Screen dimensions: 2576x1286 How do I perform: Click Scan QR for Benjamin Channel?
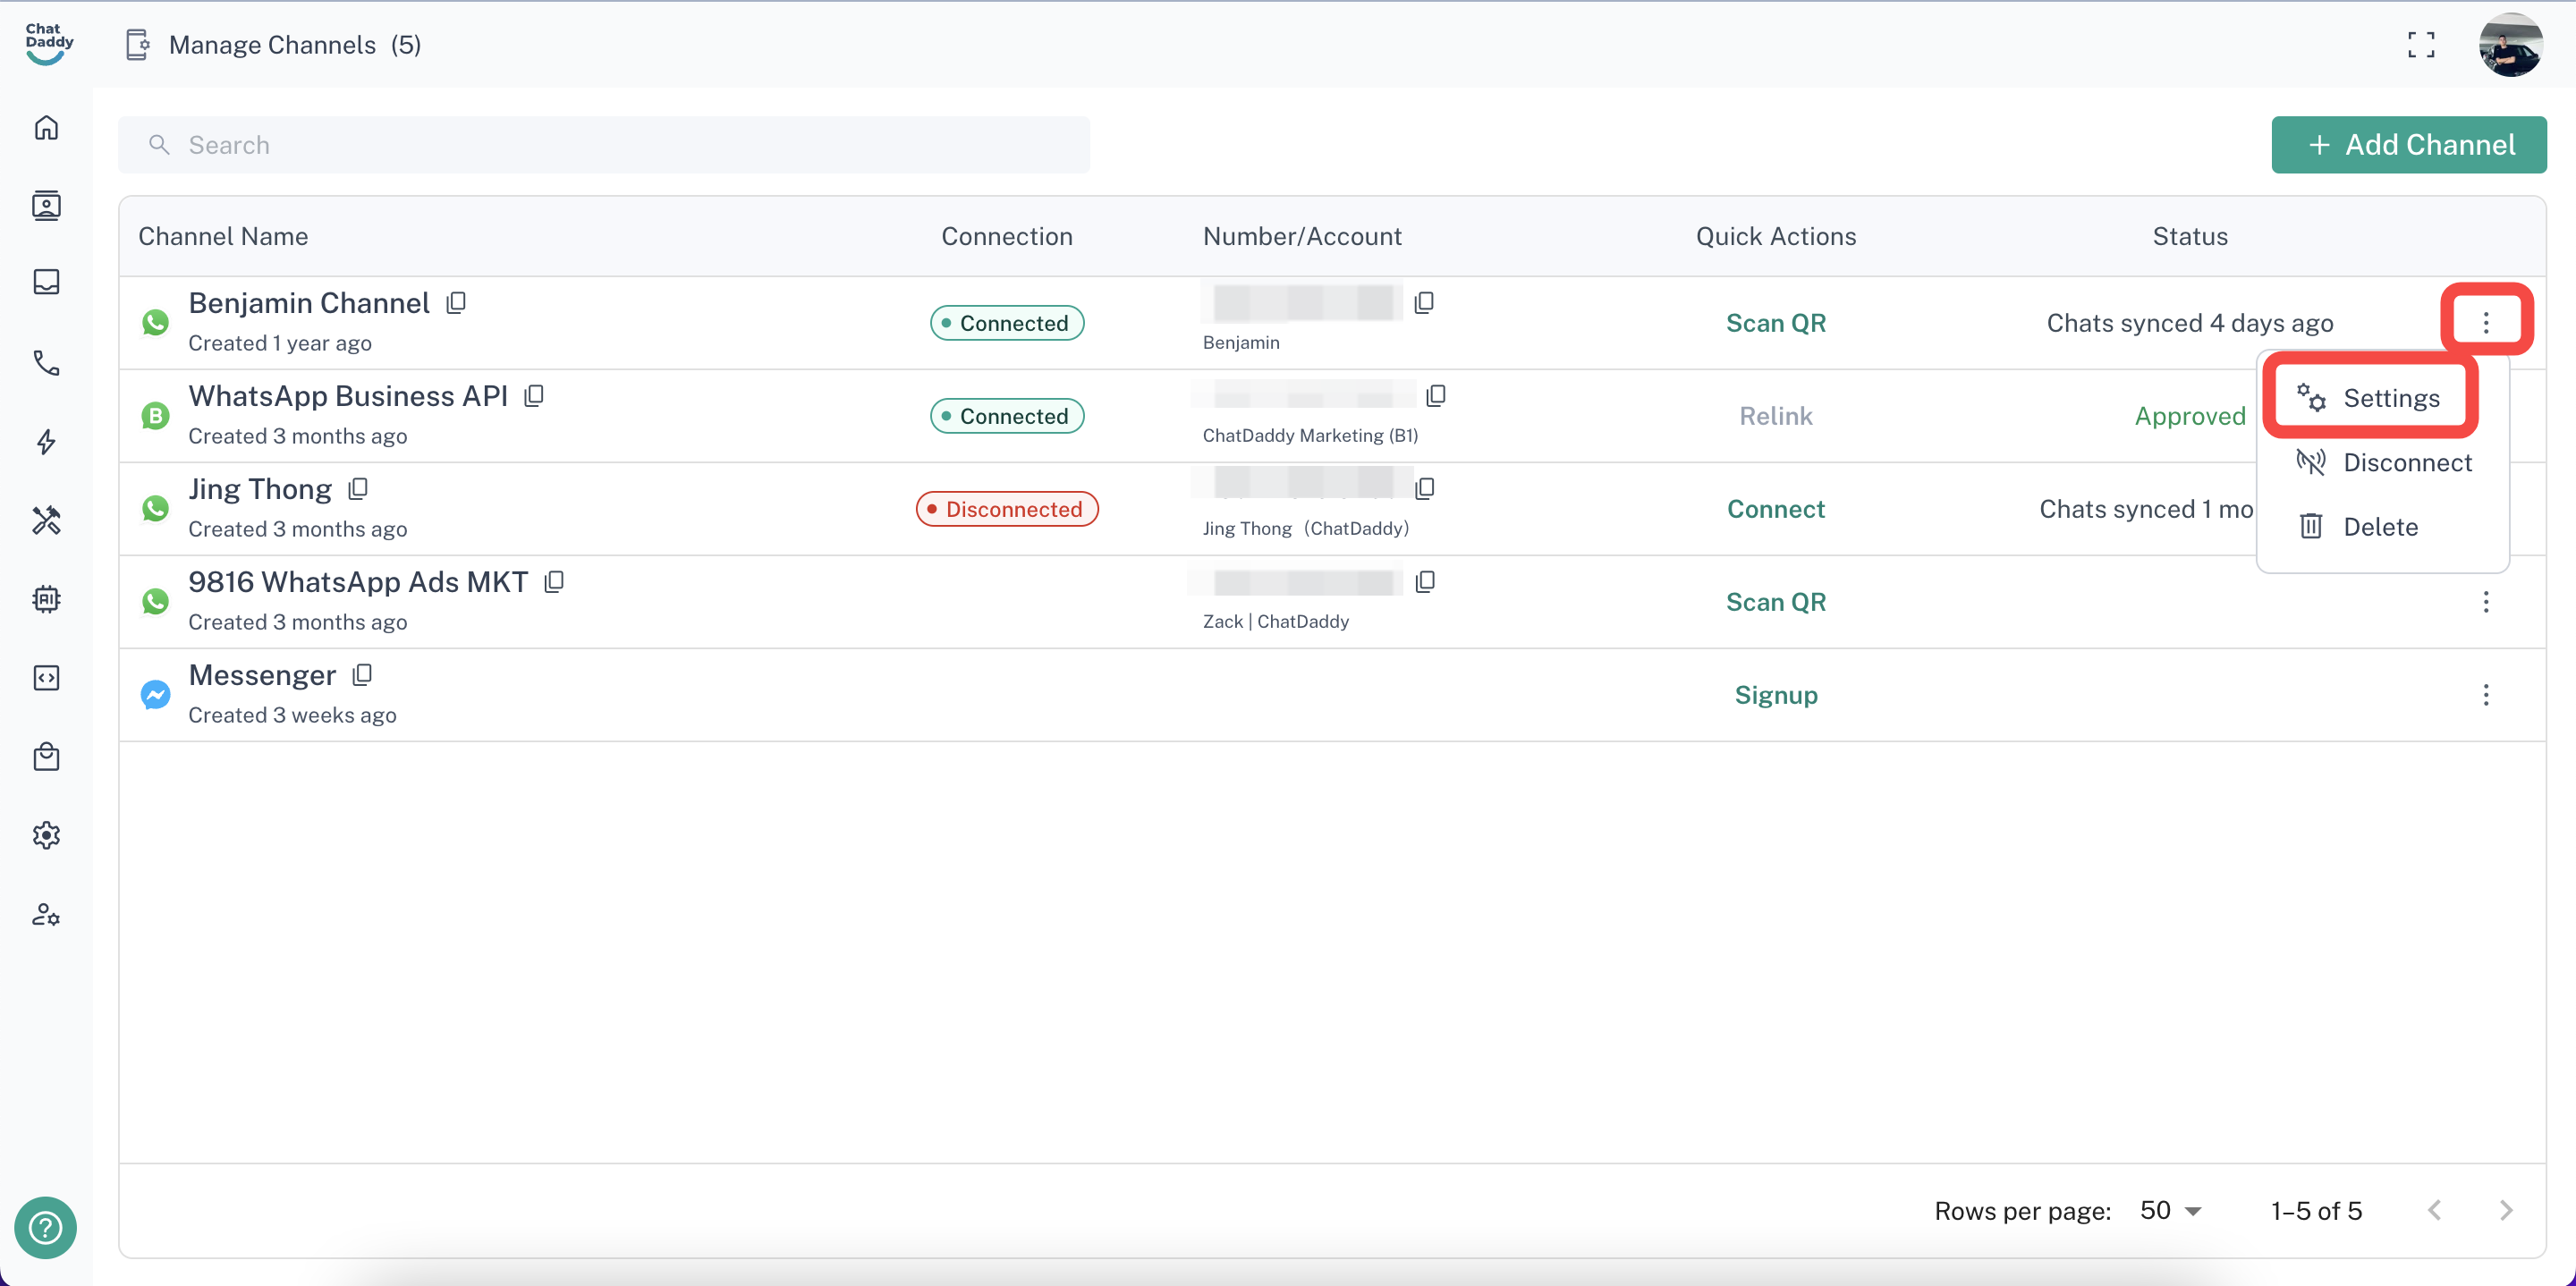(1775, 322)
